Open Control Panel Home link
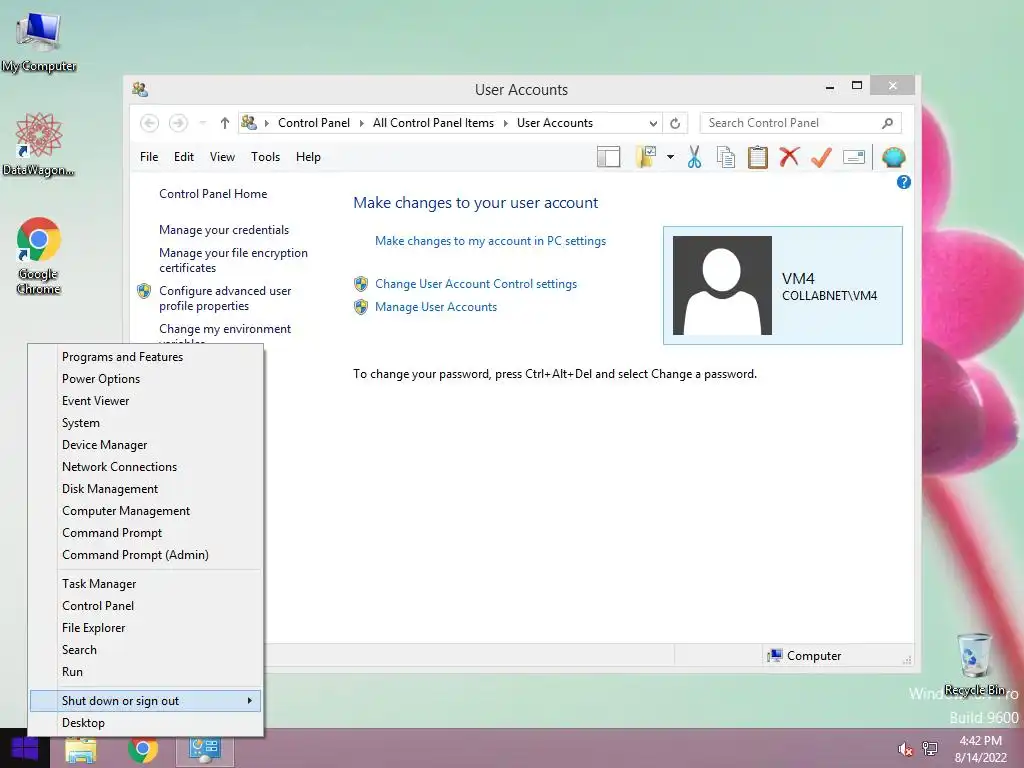Screen dimensions: 1024x768 [x=213, y=194]
